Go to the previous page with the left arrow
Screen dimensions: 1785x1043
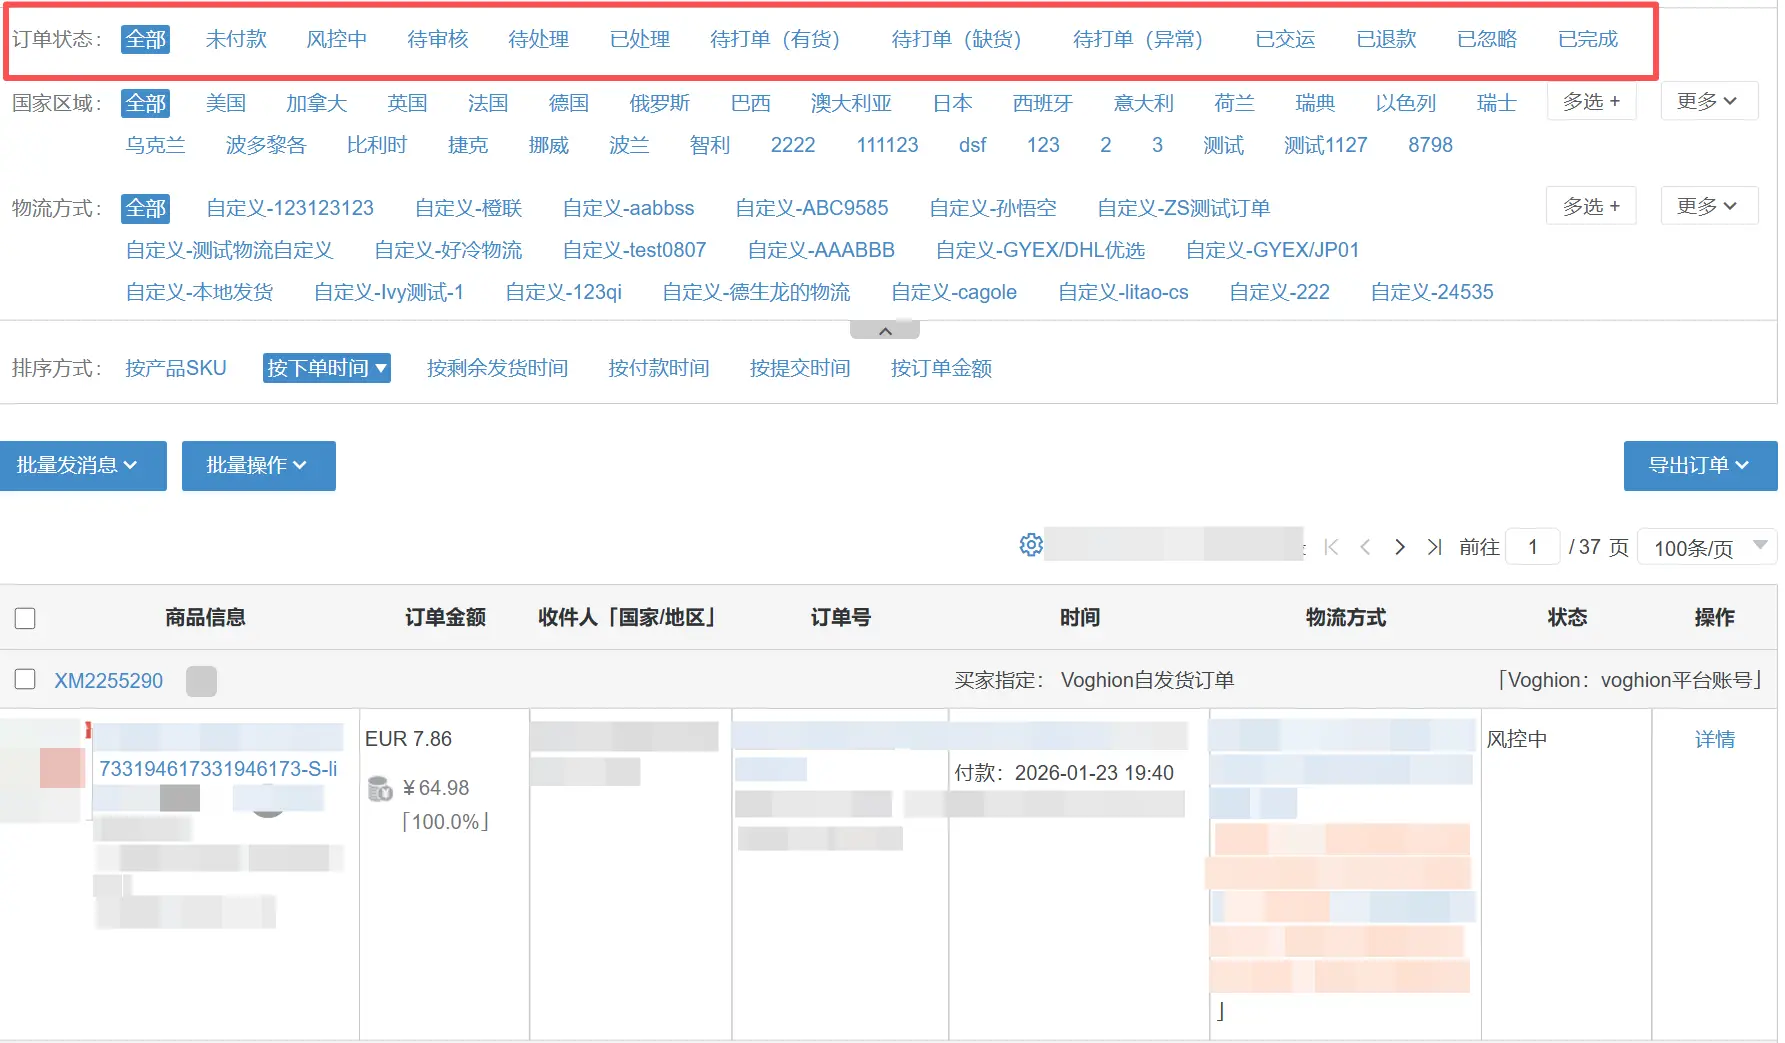click(x=1365, y=547)
